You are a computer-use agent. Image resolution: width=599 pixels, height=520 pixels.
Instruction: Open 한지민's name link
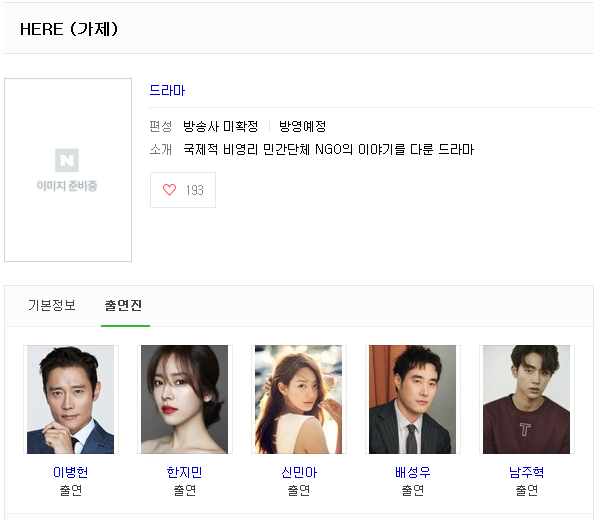(x=185, y=473)
